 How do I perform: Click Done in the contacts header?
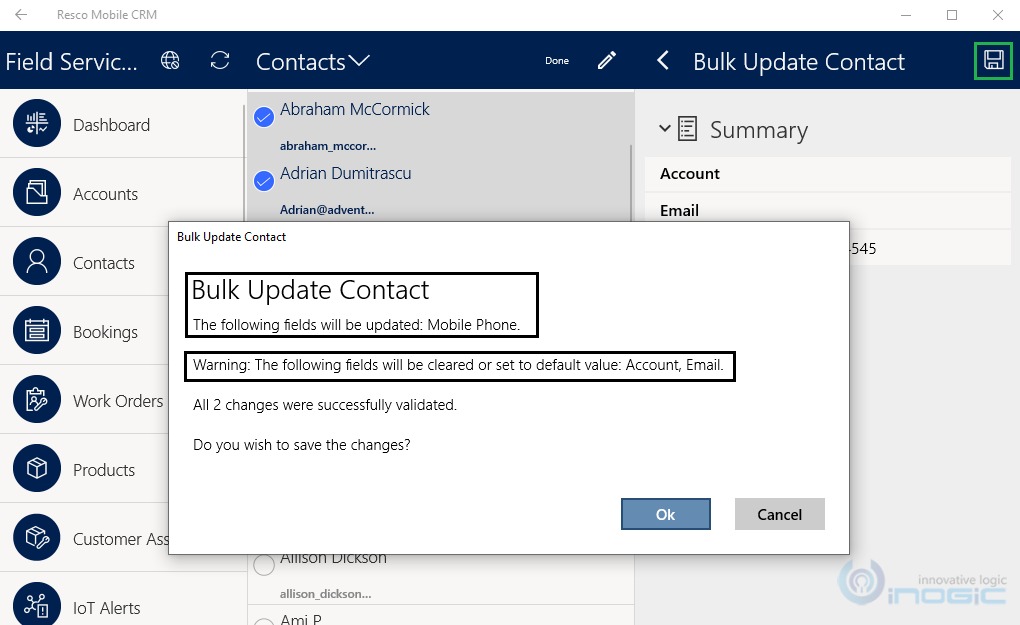pos(557,60)
